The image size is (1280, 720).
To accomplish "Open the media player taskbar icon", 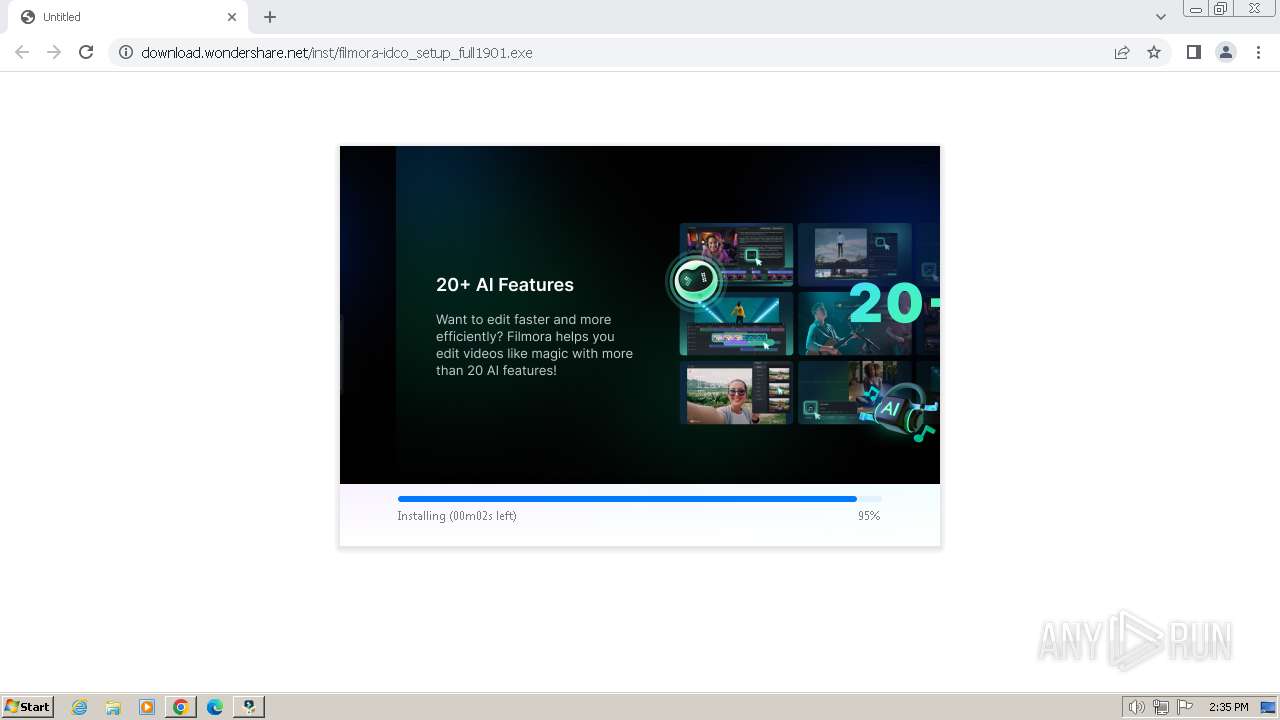I will (147, 707).
